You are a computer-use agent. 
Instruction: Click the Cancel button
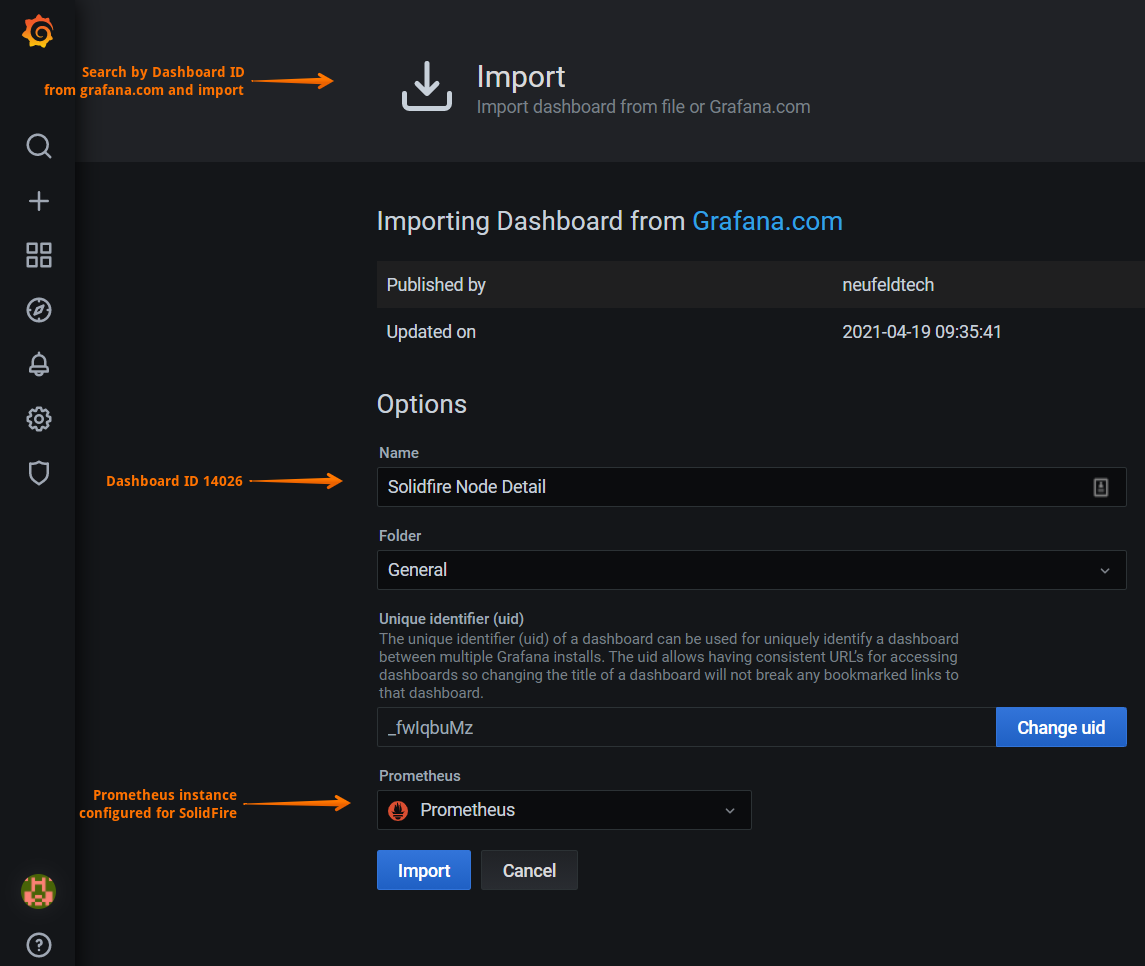(529, 870)
